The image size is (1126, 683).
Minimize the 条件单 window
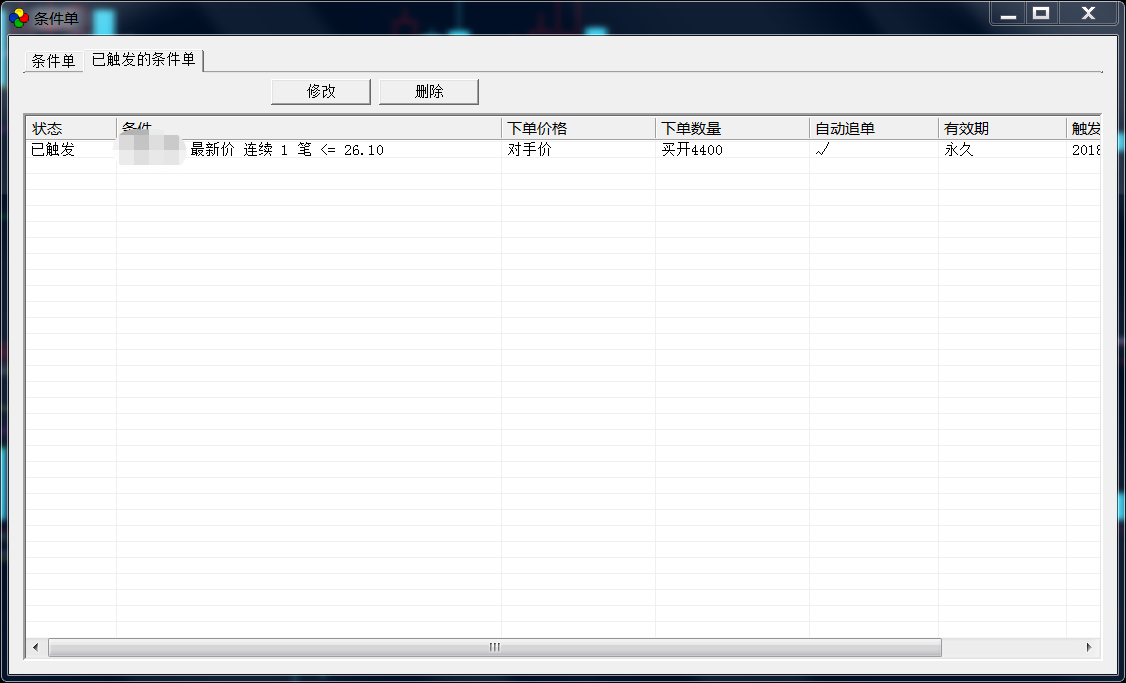[x=1008, y=14]
